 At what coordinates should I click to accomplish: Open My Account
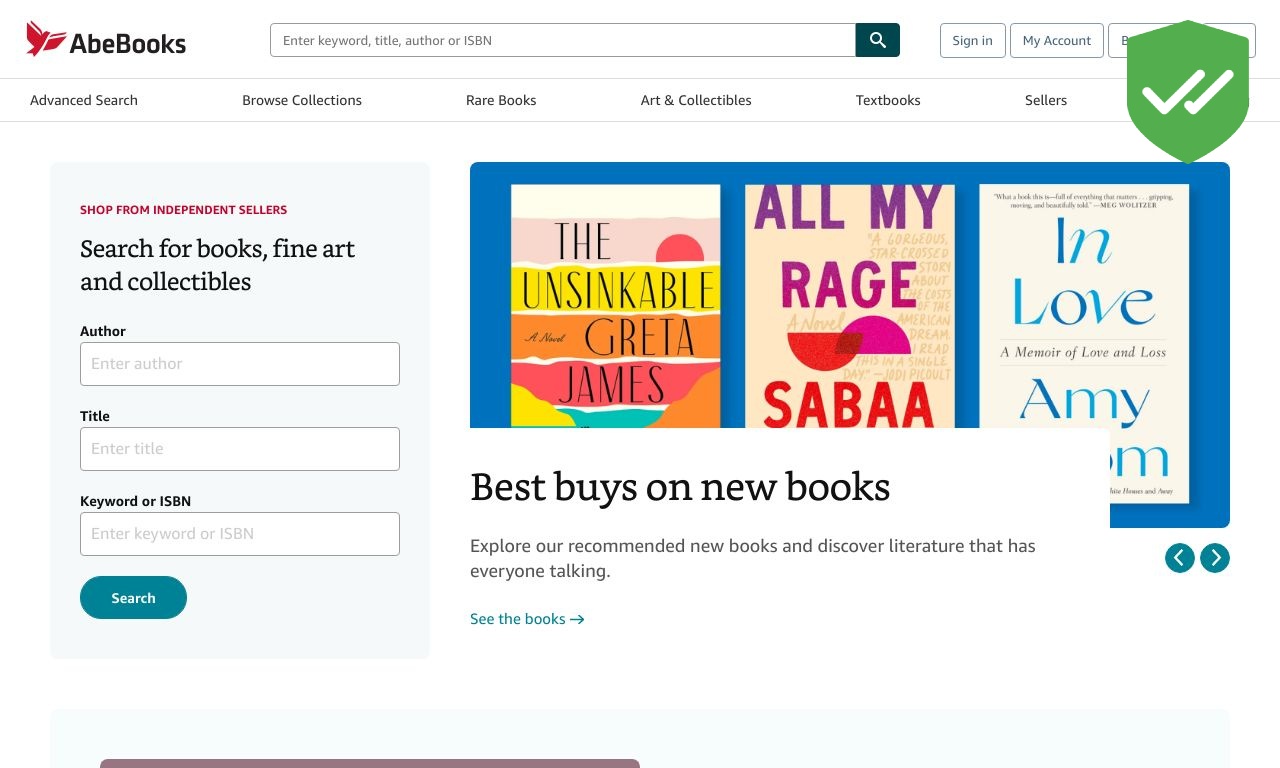click(1057, 40)
